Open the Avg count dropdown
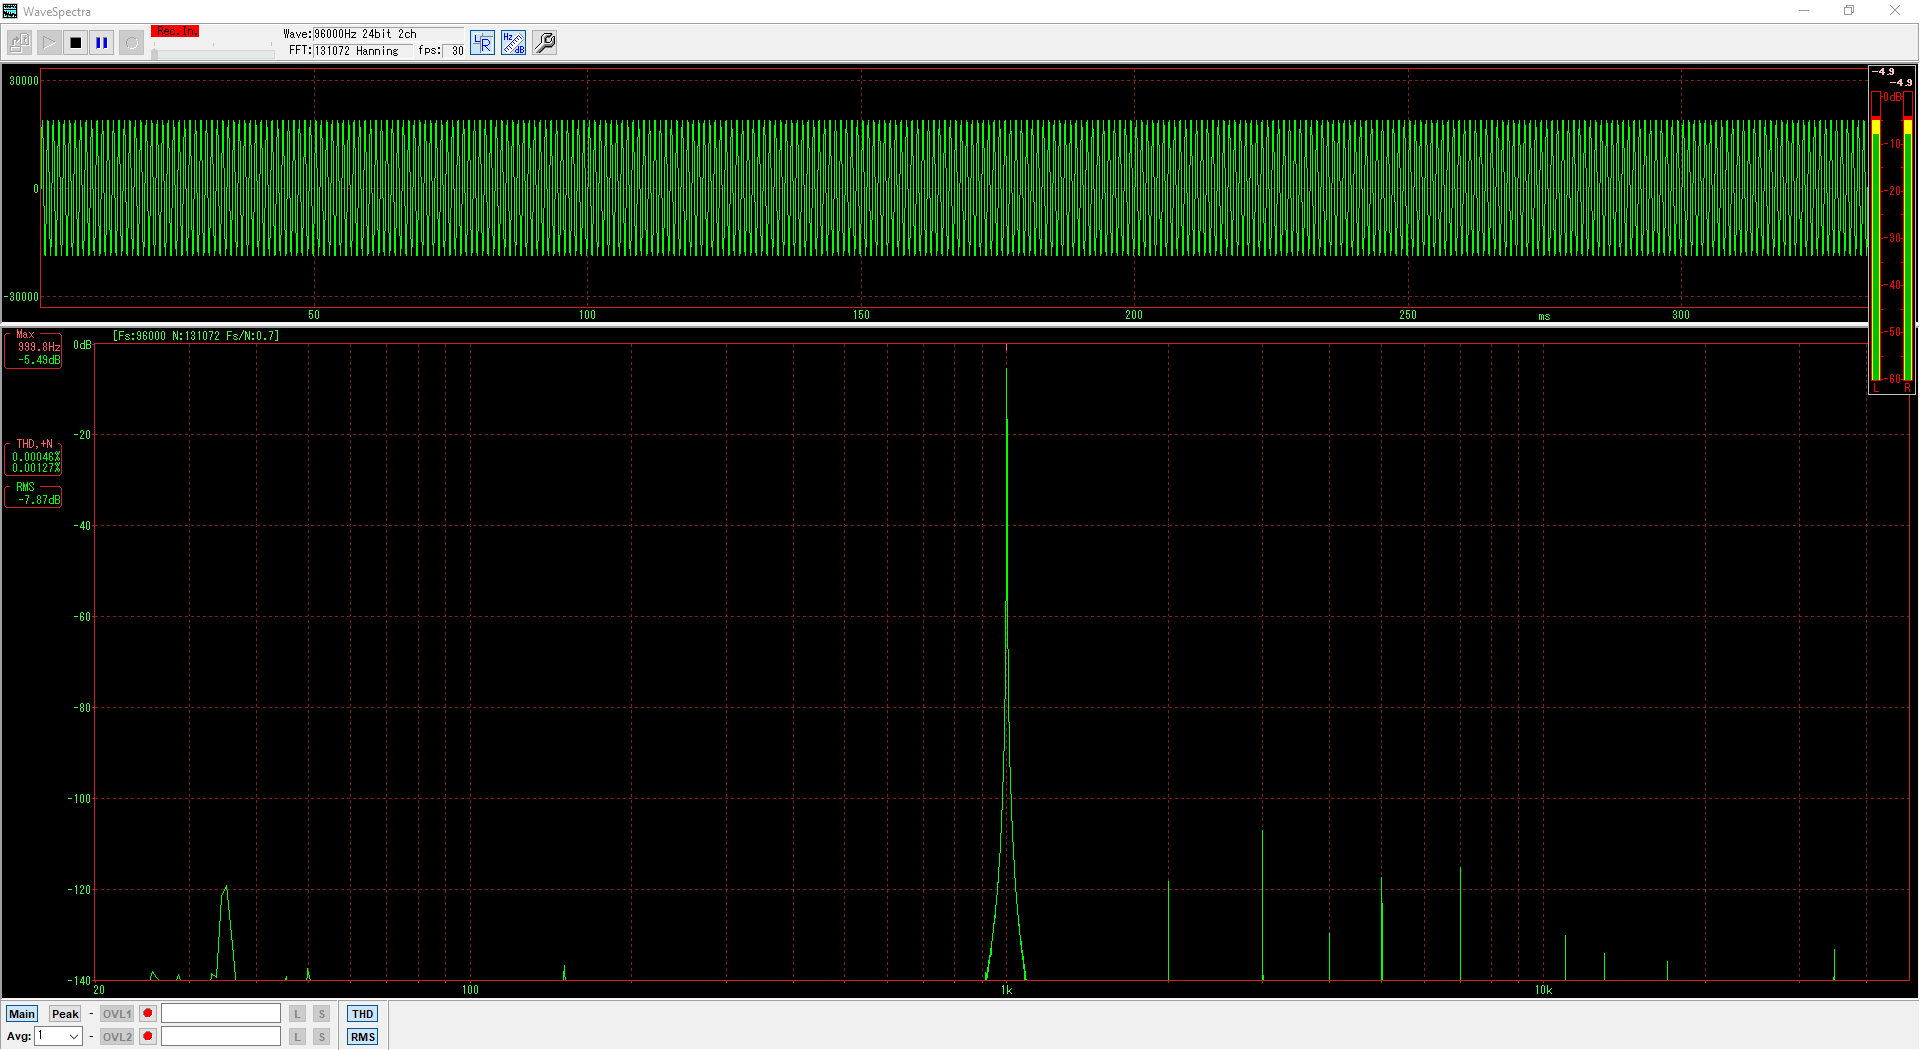 (x=59, y=1037)
